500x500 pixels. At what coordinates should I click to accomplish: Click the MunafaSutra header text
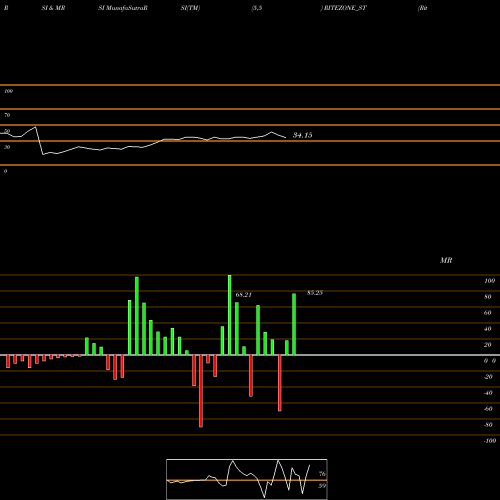coord(123,8)
